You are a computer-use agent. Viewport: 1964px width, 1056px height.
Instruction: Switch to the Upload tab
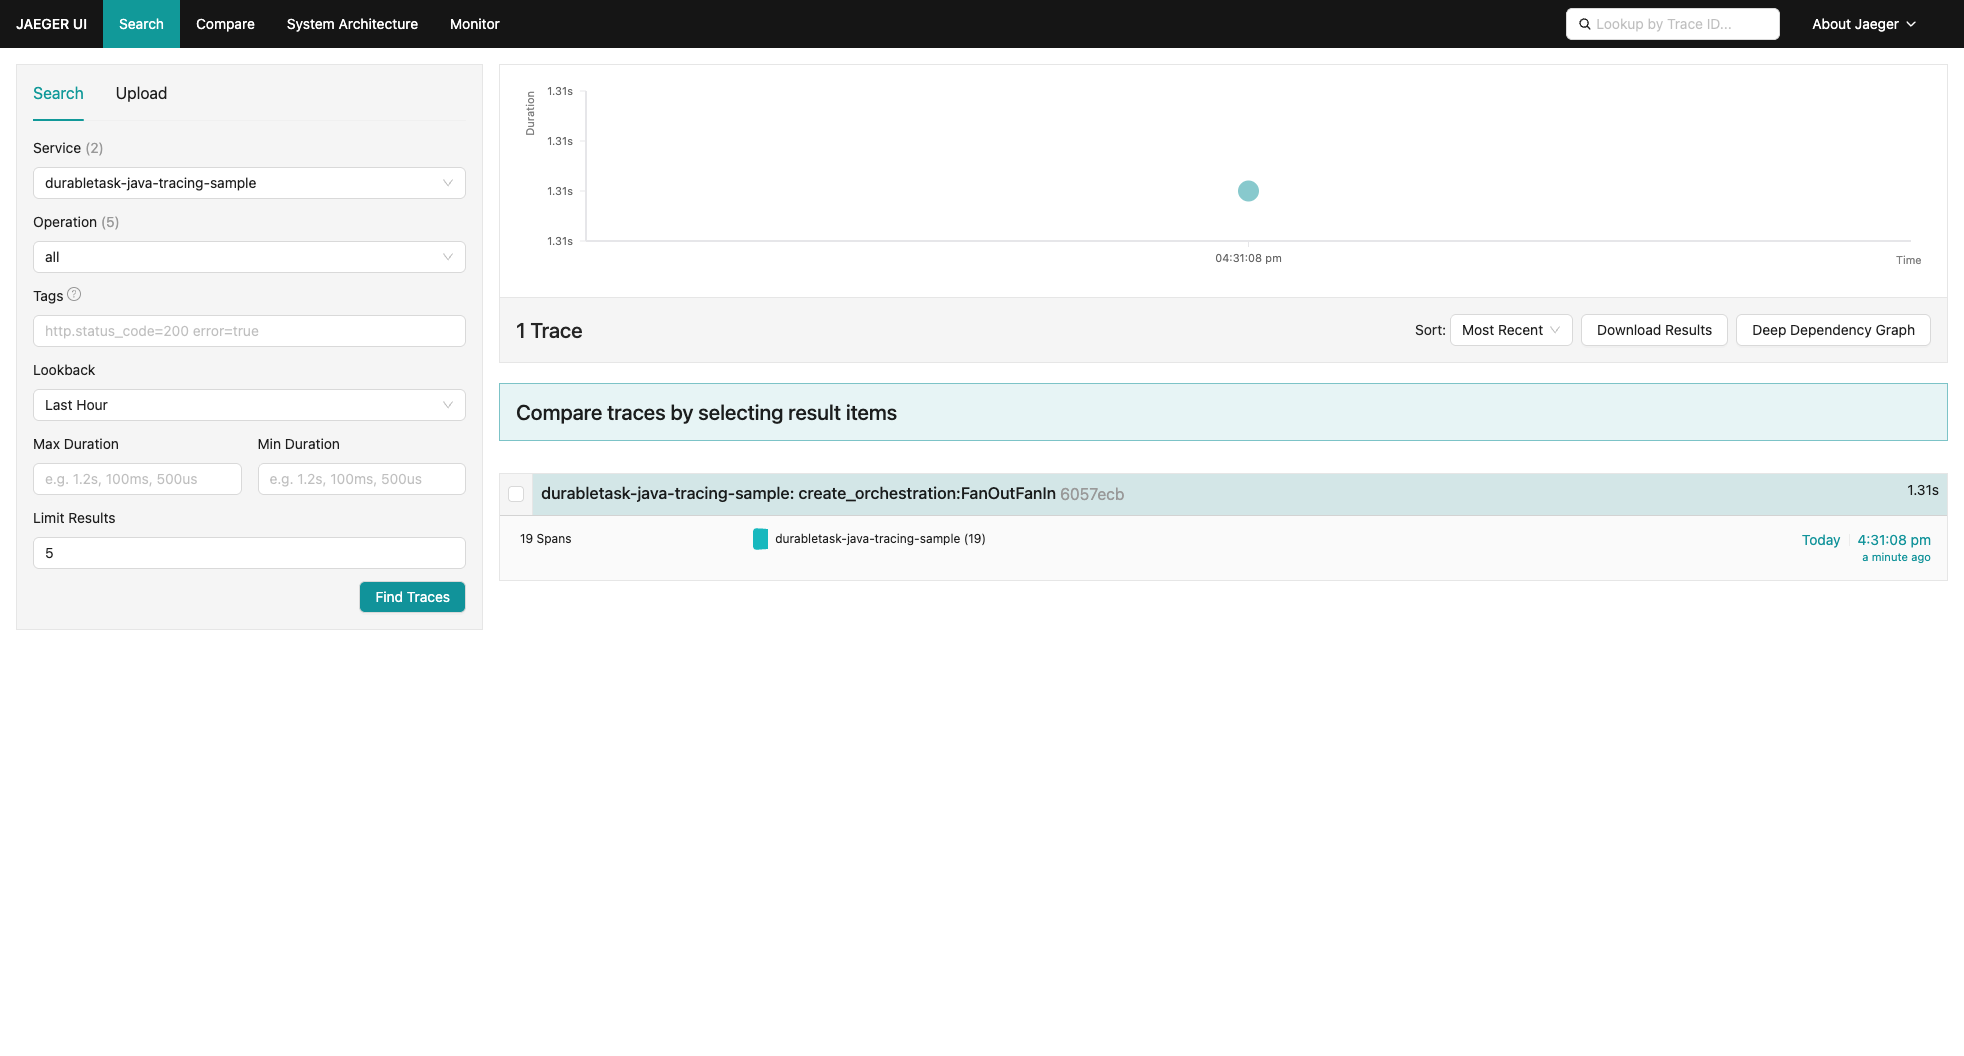tap(141, 93)
